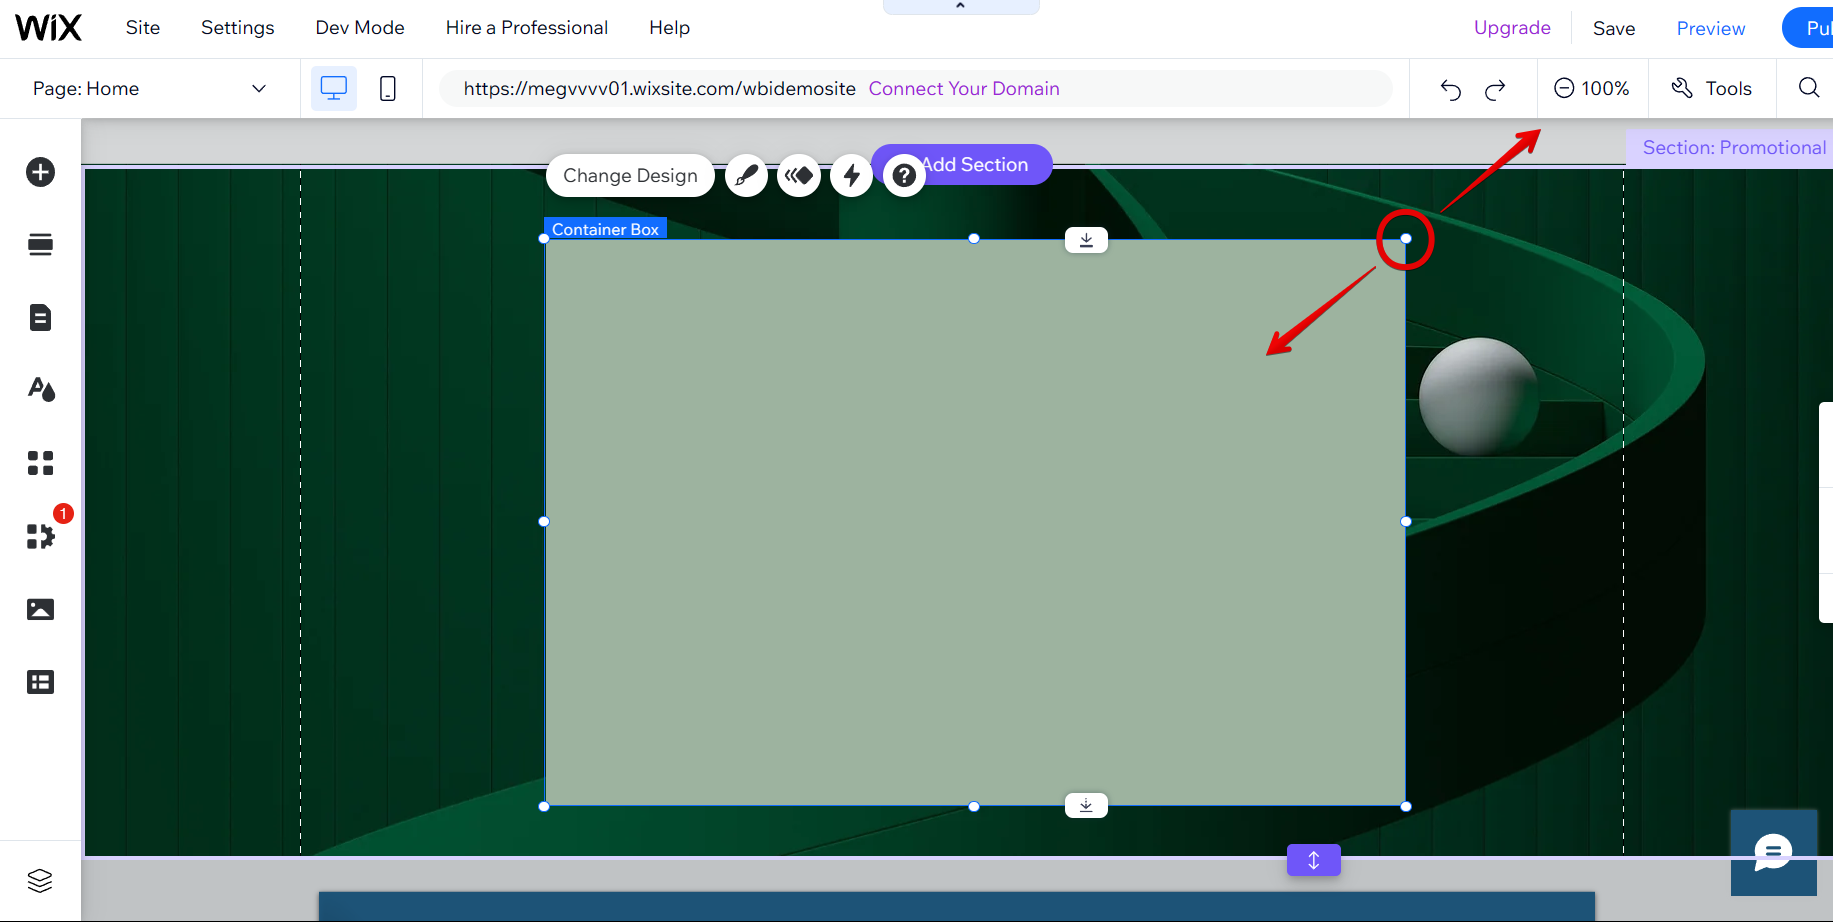Screen dimensions: 1833x922
Task: Open the Sections panel in sidebar
Action: click(x=40, y=245)
